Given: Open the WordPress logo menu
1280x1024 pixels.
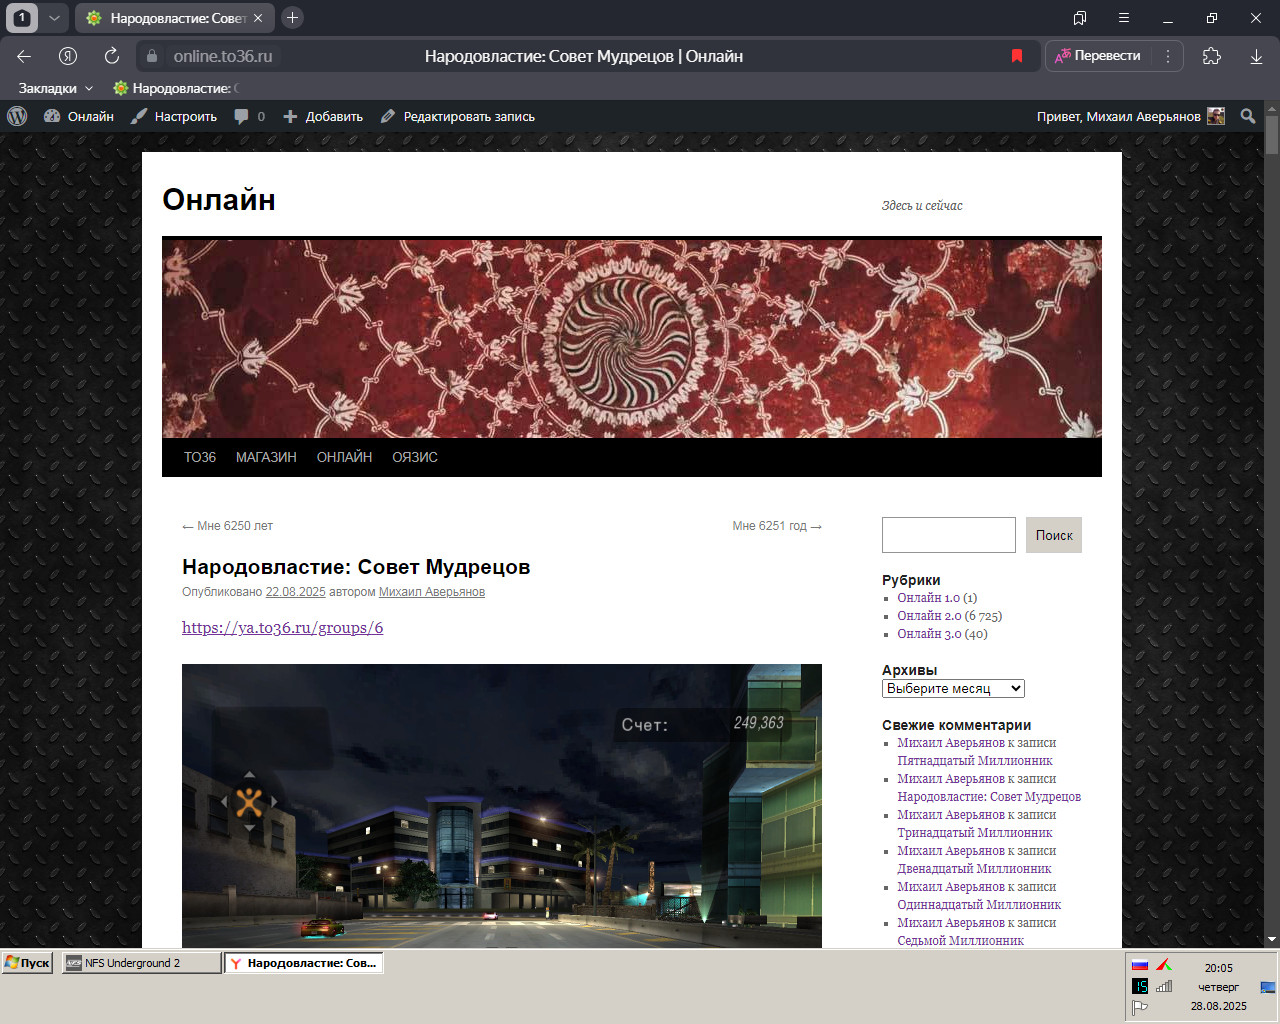Looking at the screenshot, I should 17,116.
